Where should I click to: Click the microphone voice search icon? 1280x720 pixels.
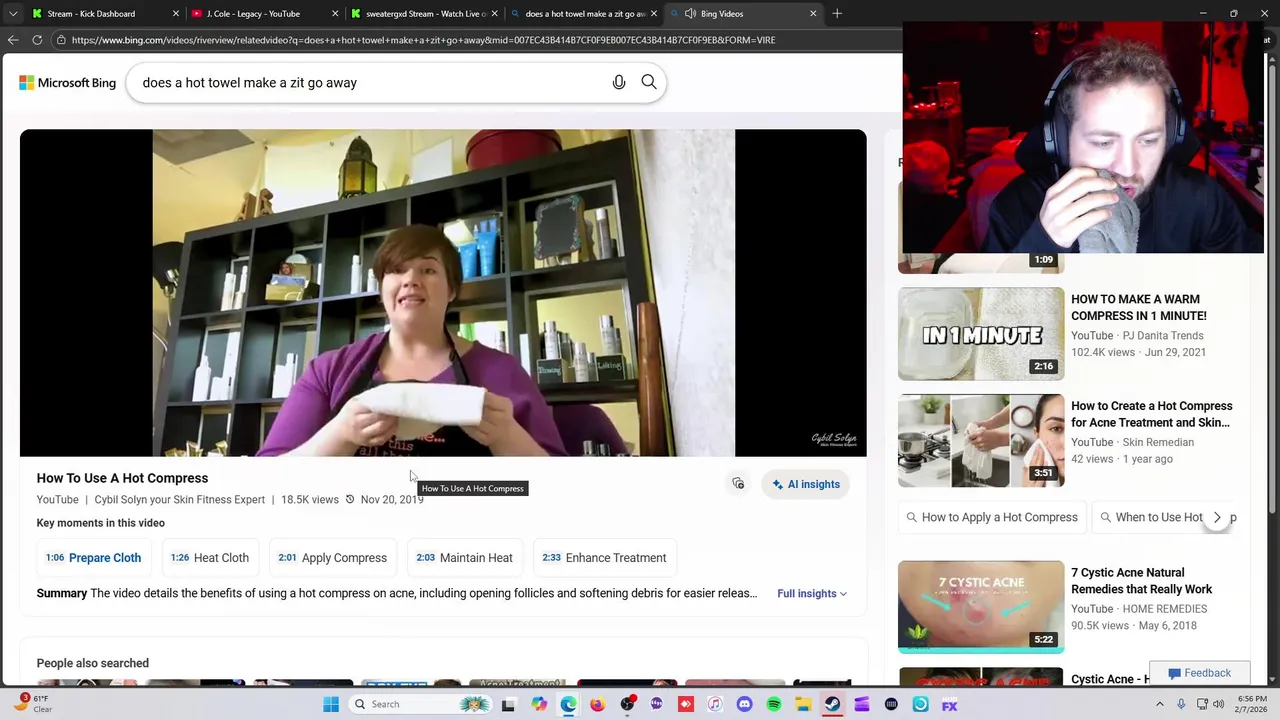tap(619, 83)
